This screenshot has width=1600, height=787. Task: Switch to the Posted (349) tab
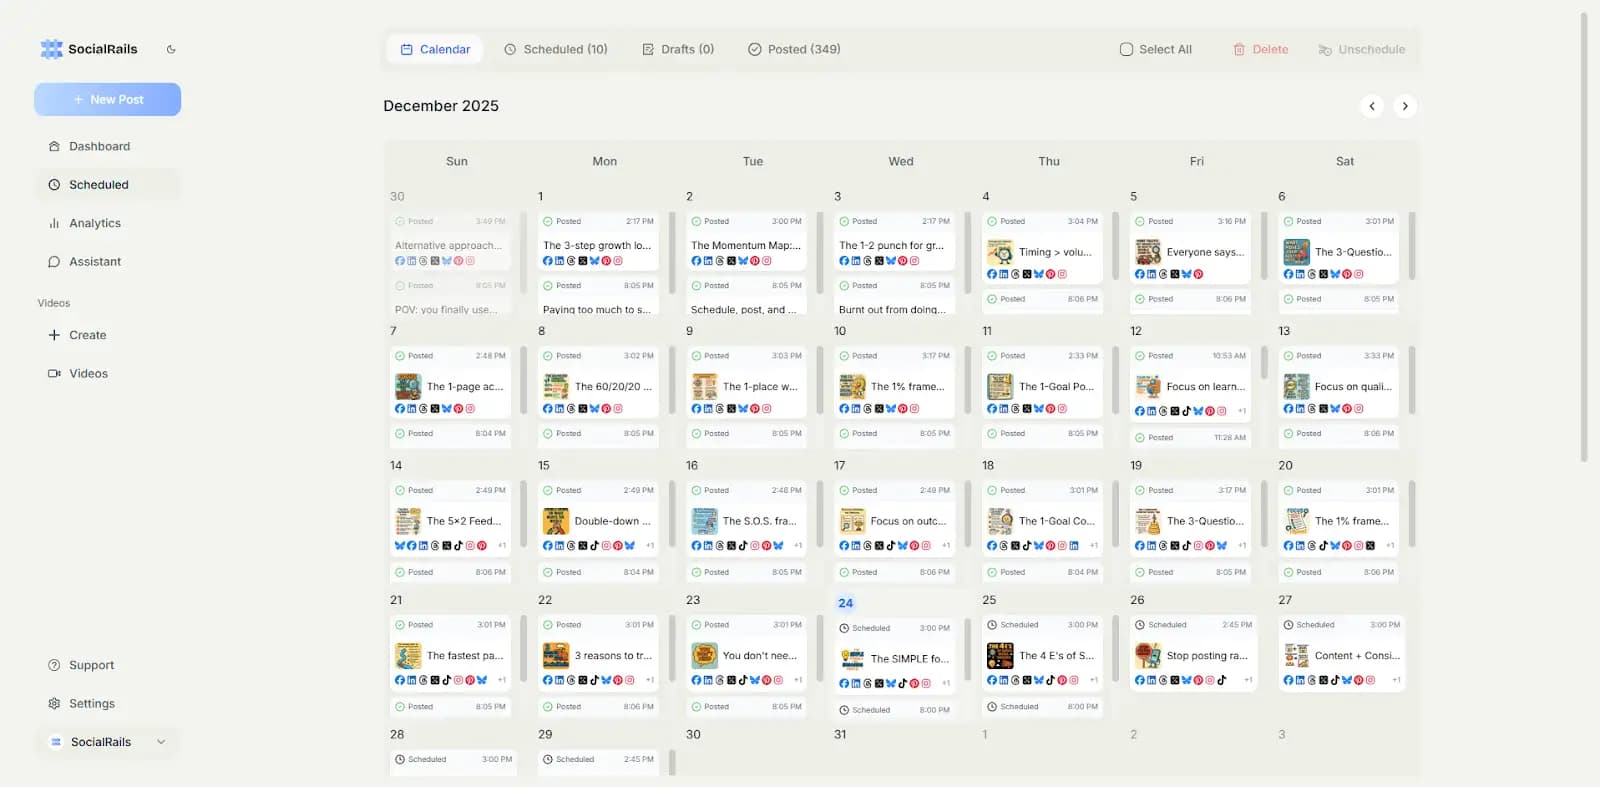click(794, 49)
